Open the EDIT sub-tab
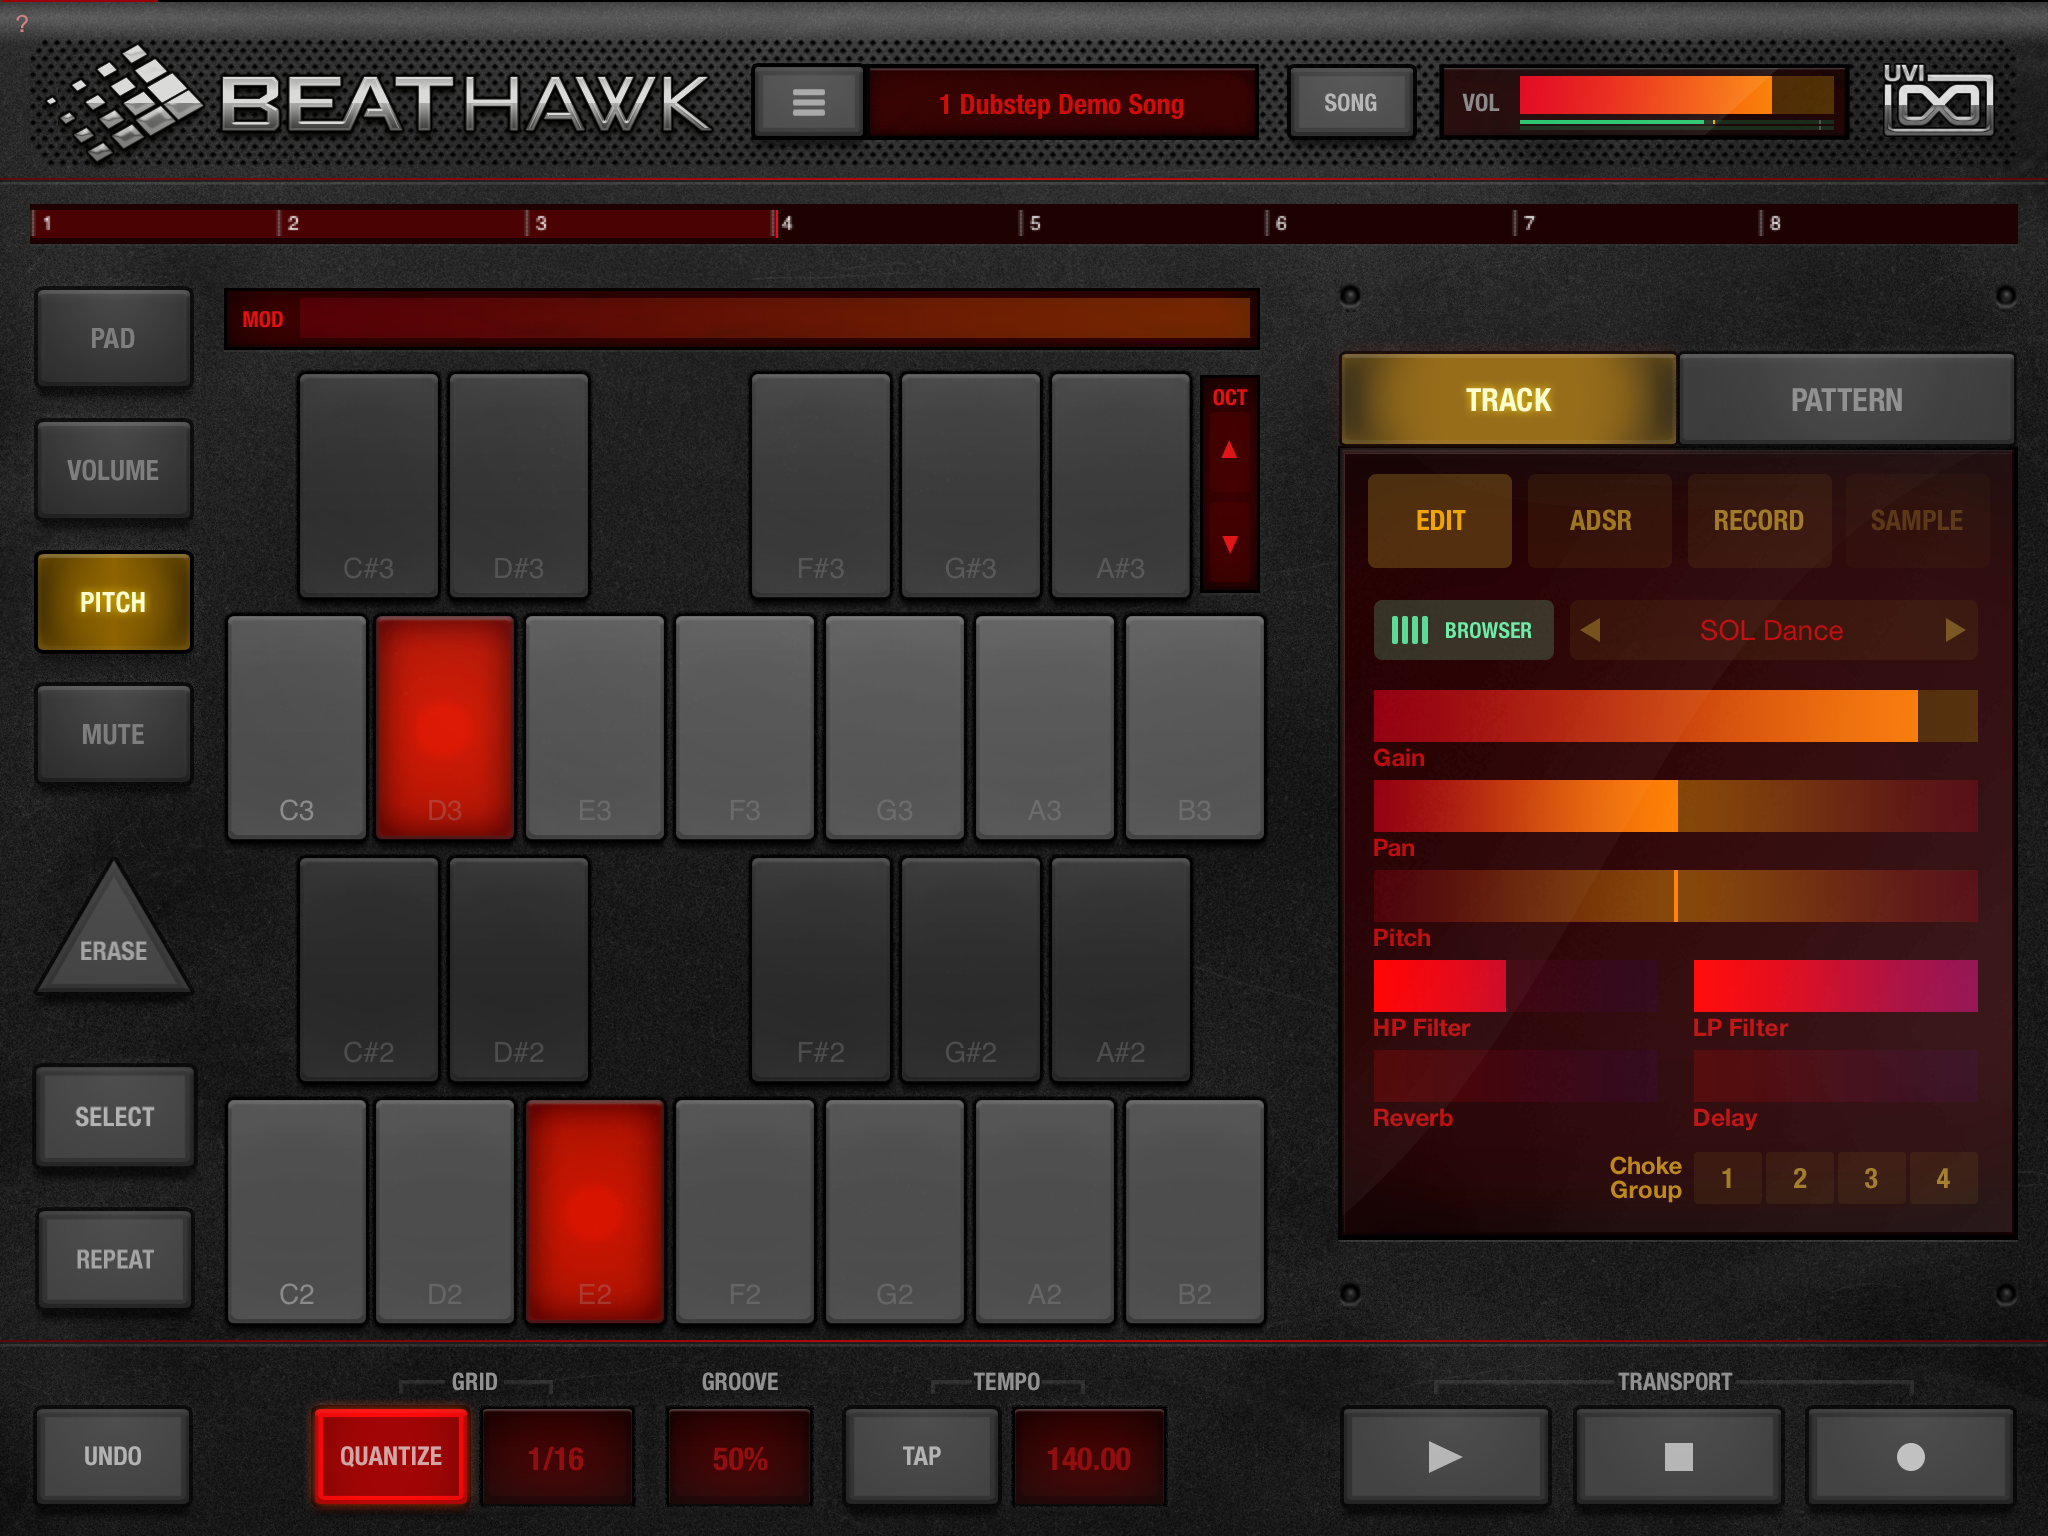This screenshot has width=2048, height=1536. pyautogui.click(x=1440, y=520)
